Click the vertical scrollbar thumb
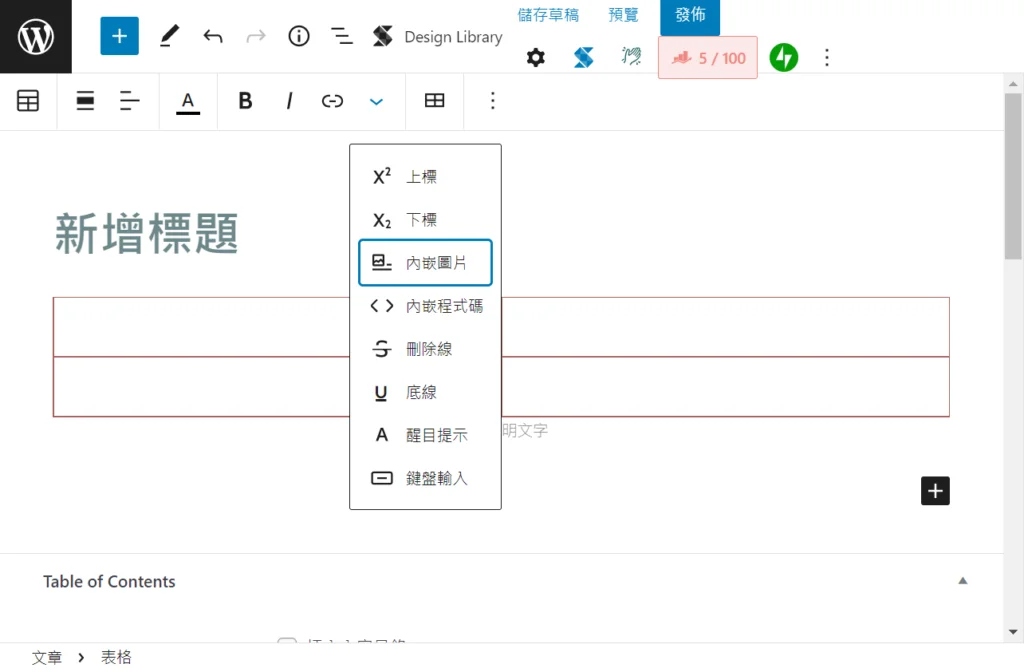The width and height of the screenshot is (1024, 672). coord(1013,176)
